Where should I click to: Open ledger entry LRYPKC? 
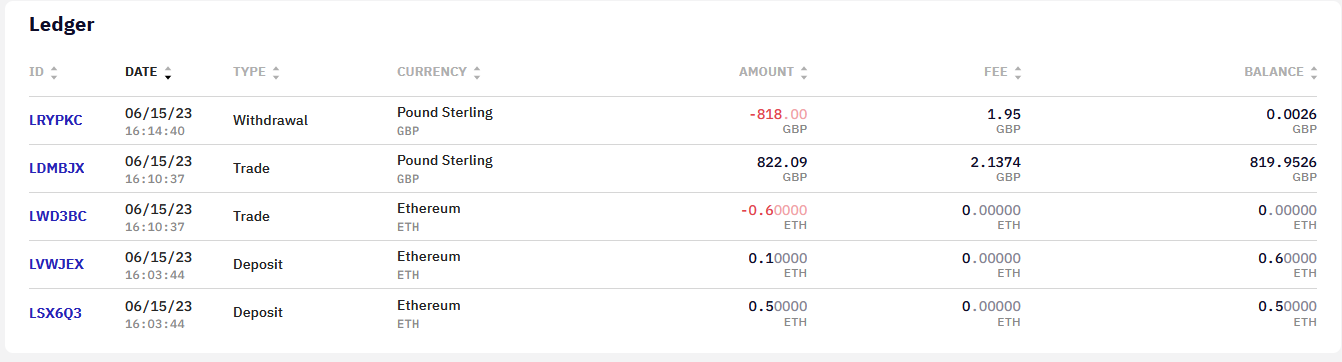pos(56,120)
